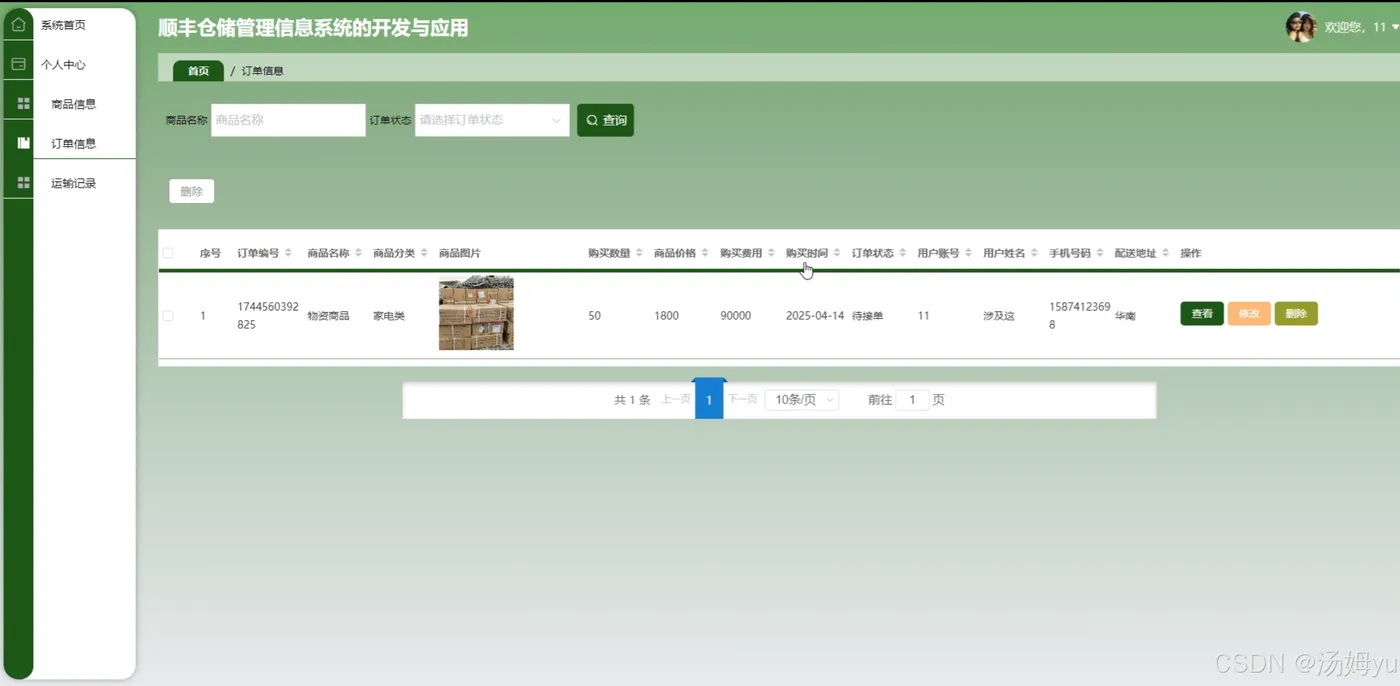Open 商品信息 in the sidebar
This screenshot has width=1400, height=686.
click(74, 104)
